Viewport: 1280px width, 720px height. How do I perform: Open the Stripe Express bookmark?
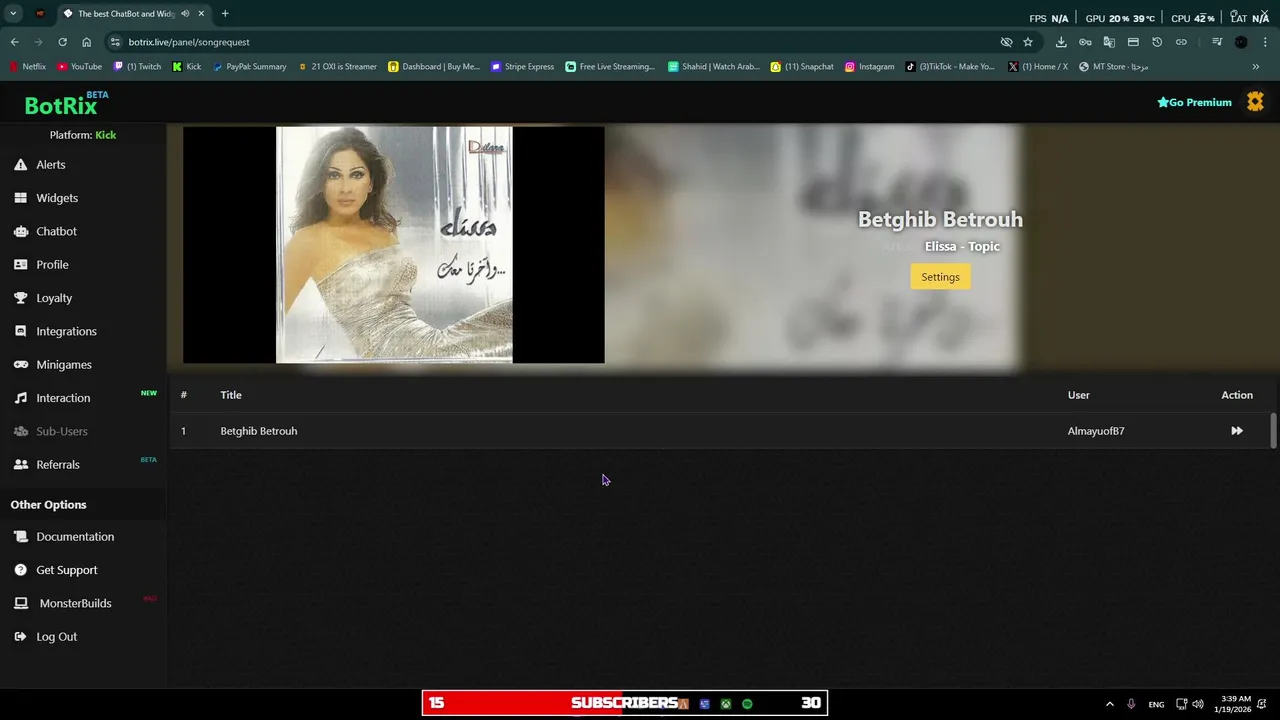[x=522, y=67]
